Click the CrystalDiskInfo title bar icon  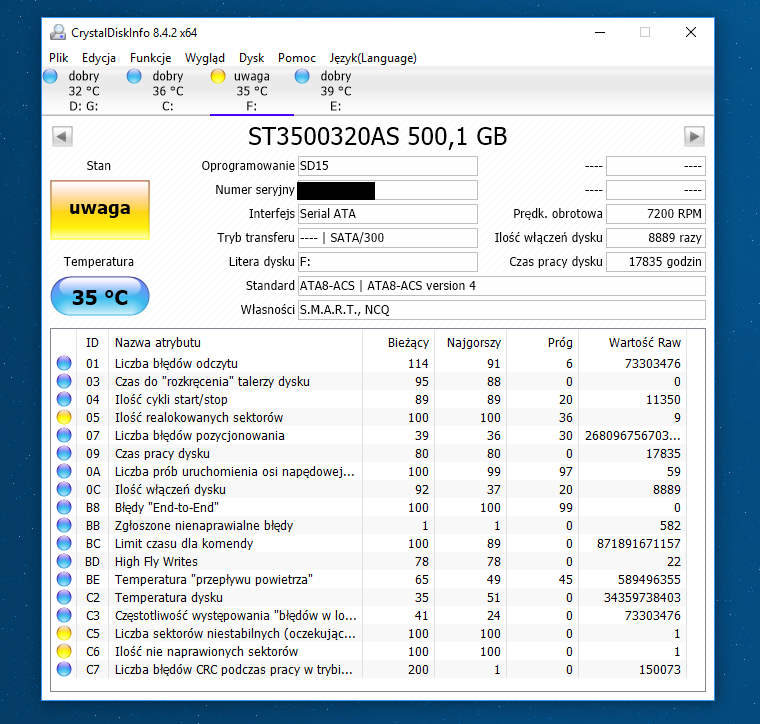pyautogui.click(x=58, y=32)
